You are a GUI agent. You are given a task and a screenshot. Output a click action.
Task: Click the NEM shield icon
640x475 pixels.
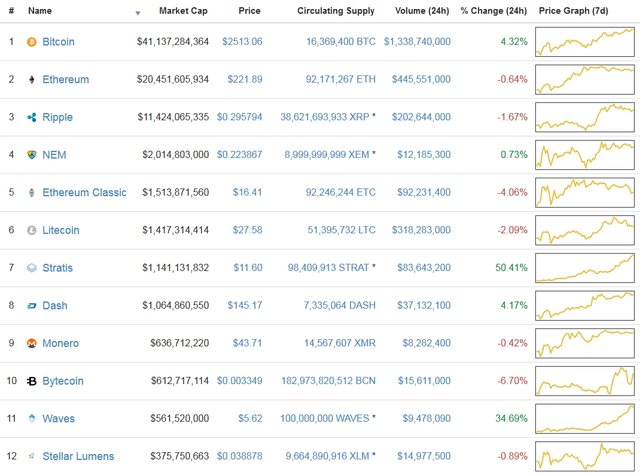(31, 155)
